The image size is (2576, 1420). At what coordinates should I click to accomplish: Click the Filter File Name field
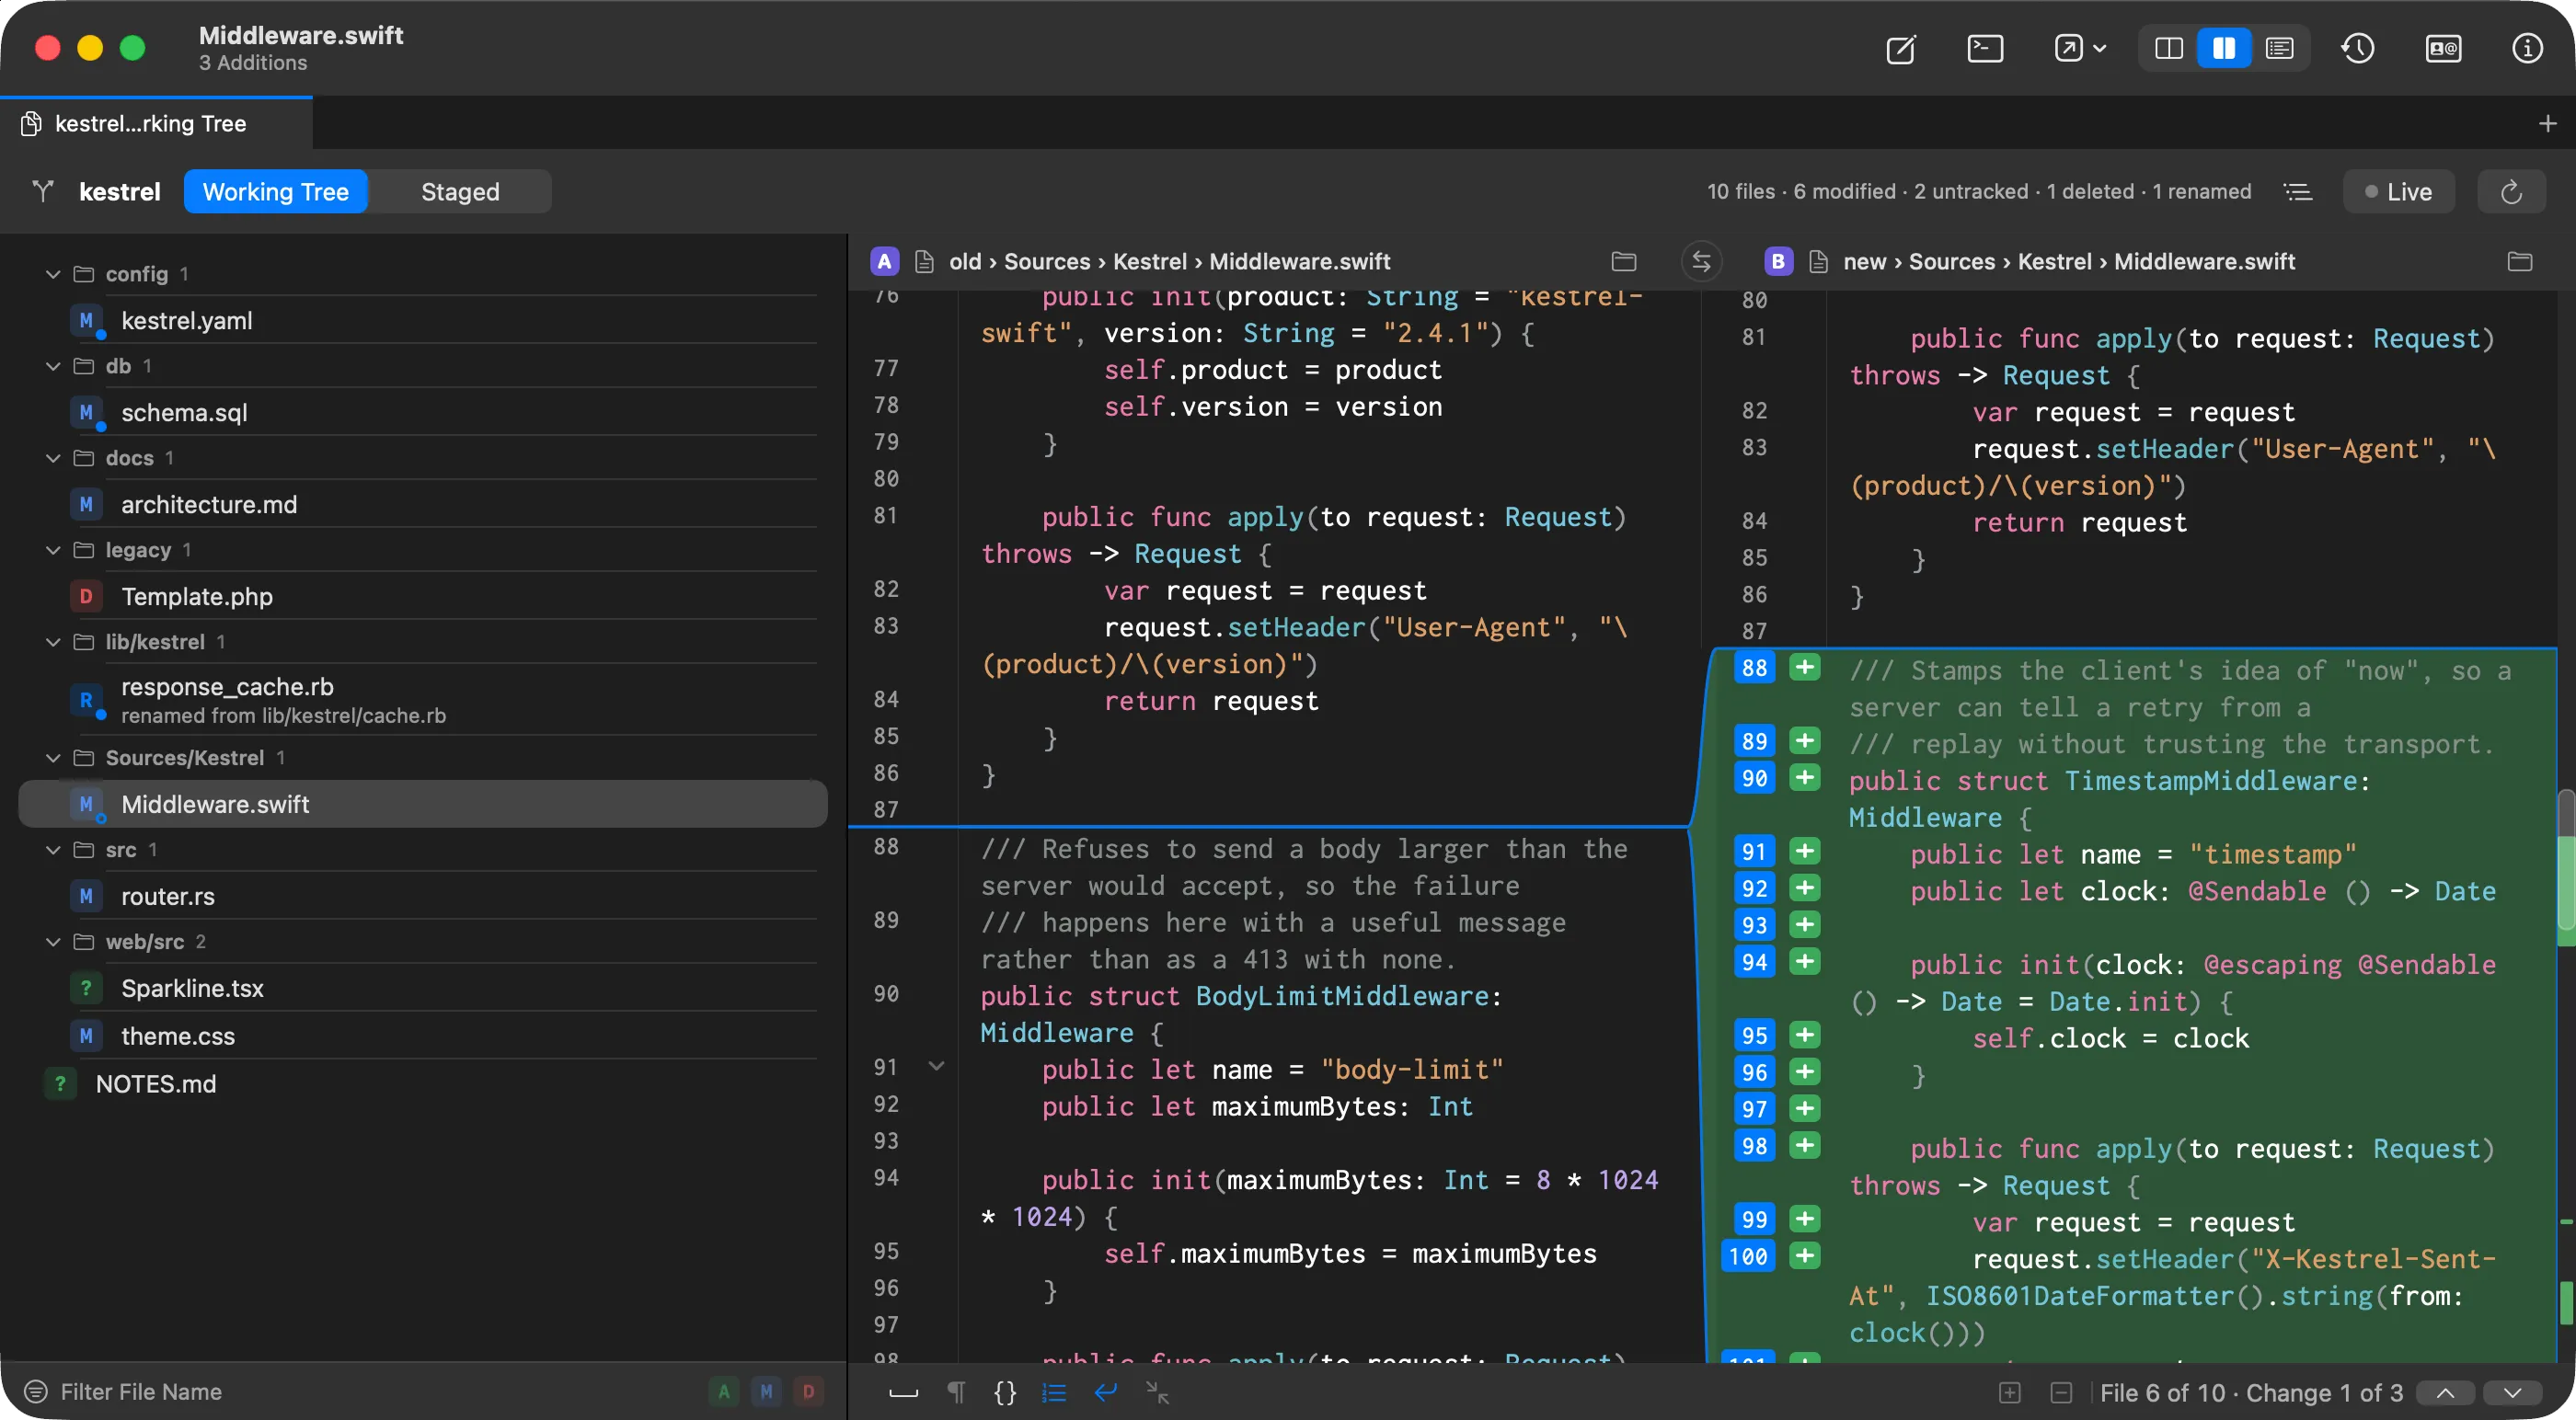[x=360, y=1392]
